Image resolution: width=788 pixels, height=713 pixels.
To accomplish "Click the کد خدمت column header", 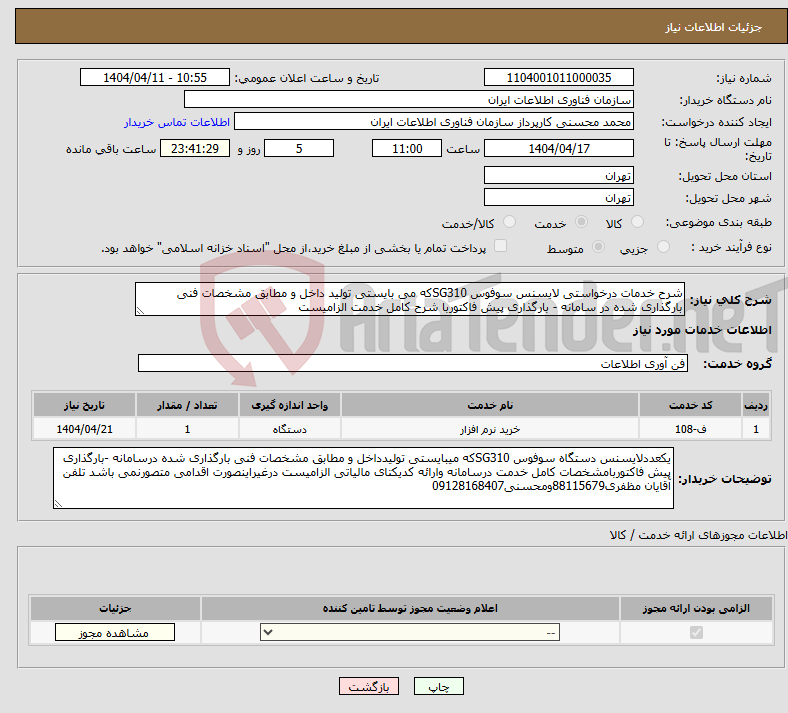I will [691, 405].
